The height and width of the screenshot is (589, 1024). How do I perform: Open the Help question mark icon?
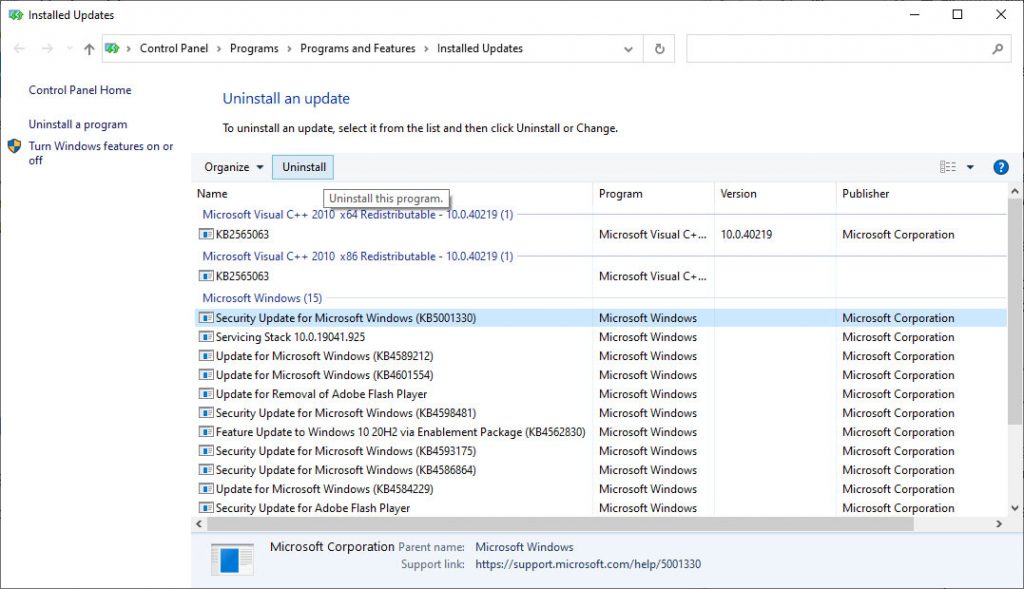1000,167
